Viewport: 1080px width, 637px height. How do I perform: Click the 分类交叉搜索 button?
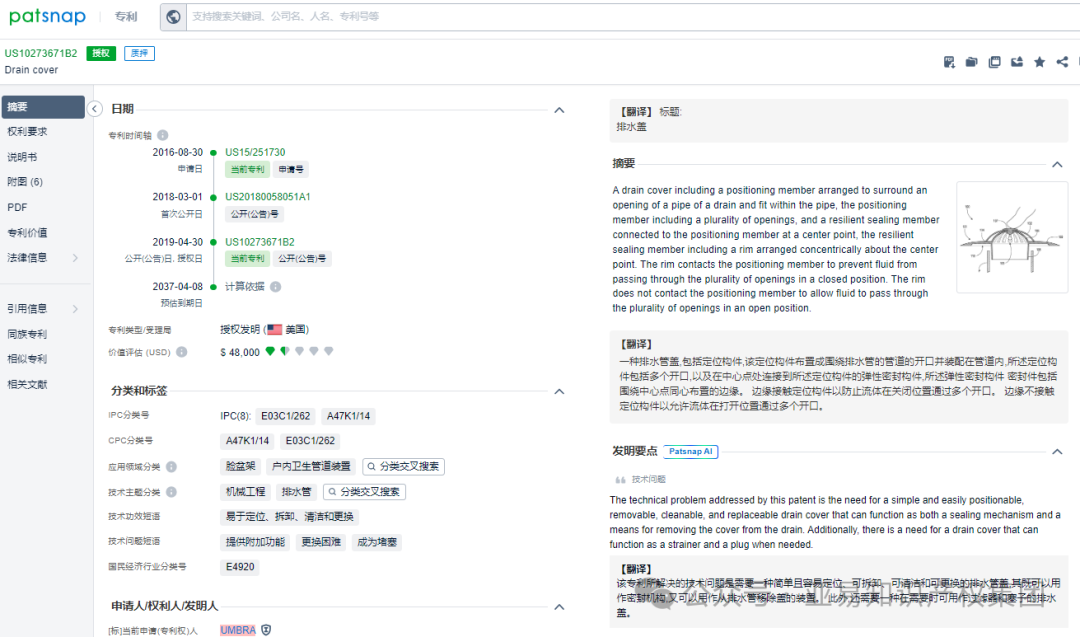[402, 466]
